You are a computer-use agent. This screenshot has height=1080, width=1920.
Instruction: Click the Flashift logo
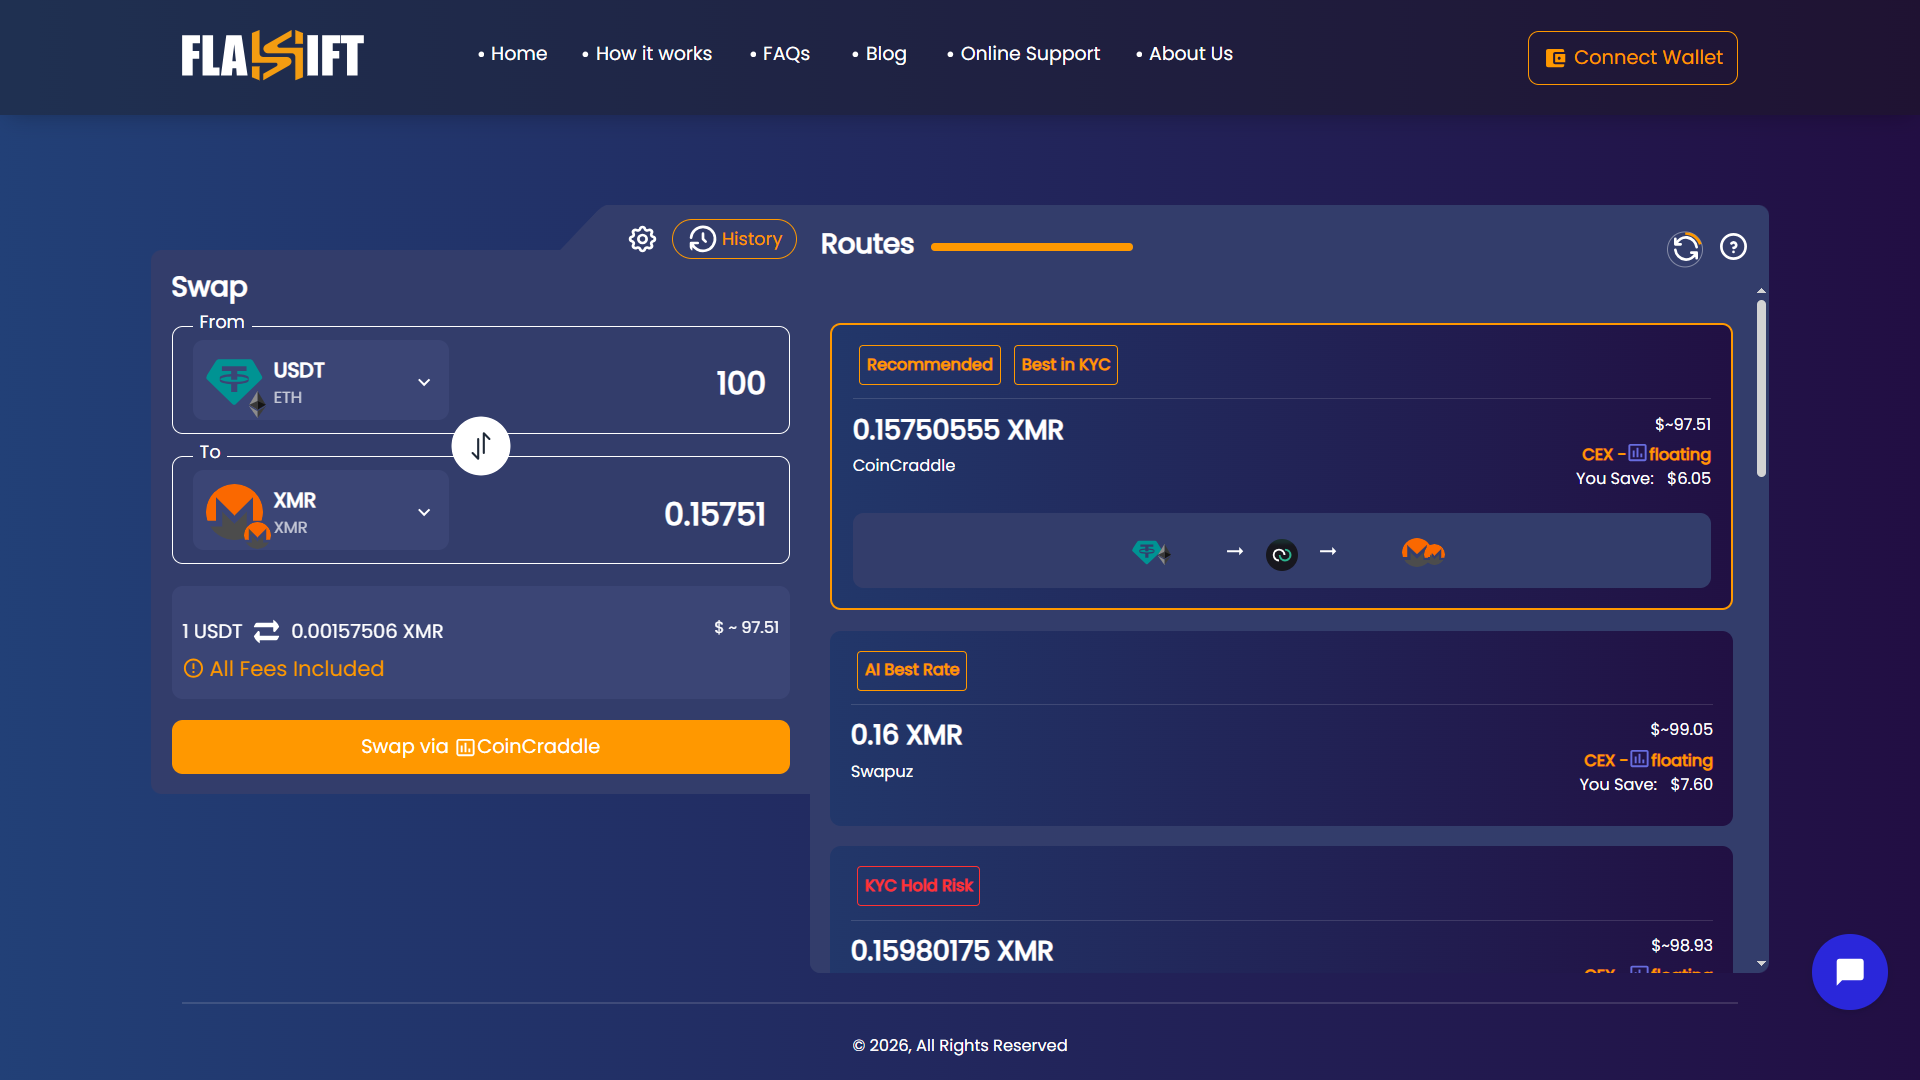(x=272, y=55)
